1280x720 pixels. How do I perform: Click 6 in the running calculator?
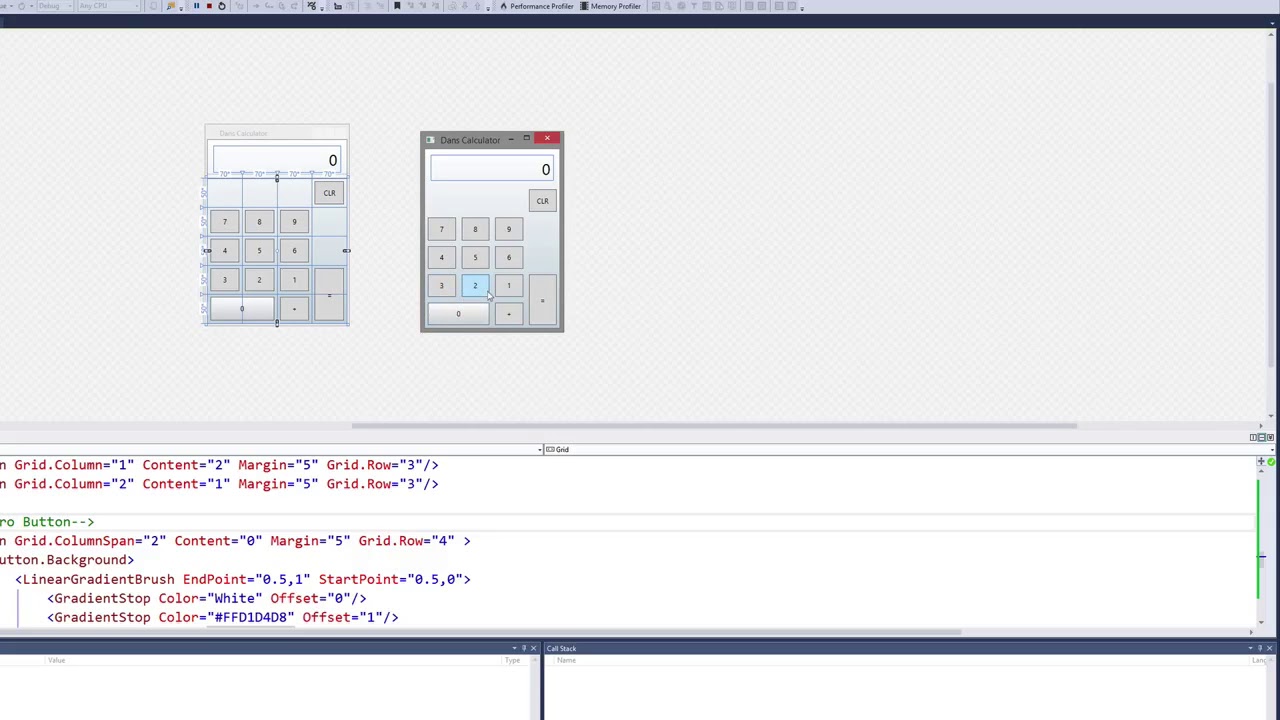click(508, 257)
